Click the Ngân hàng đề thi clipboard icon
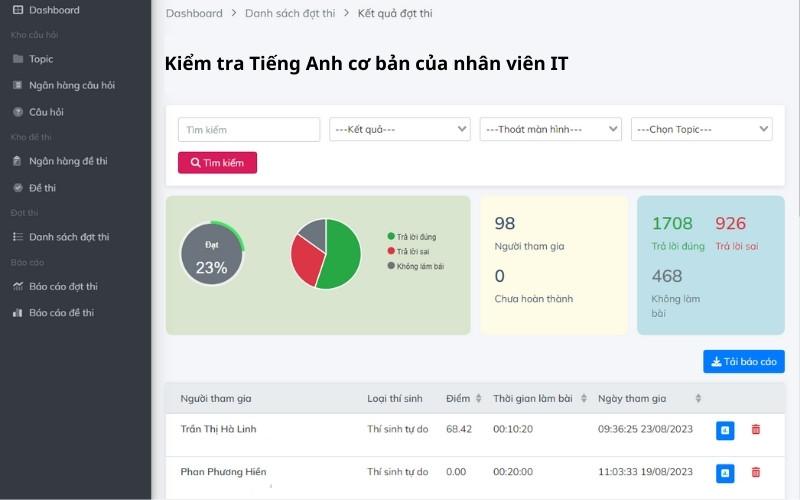 tap(17, 161)
